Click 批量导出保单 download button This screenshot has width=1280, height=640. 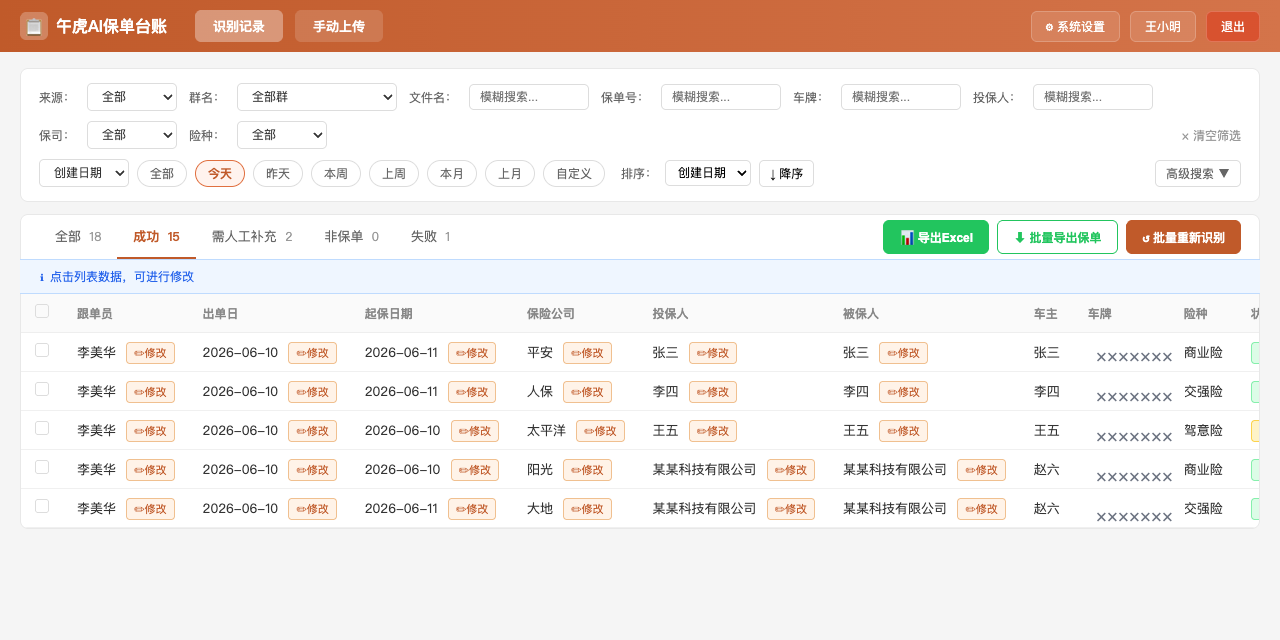(1057, 237)
